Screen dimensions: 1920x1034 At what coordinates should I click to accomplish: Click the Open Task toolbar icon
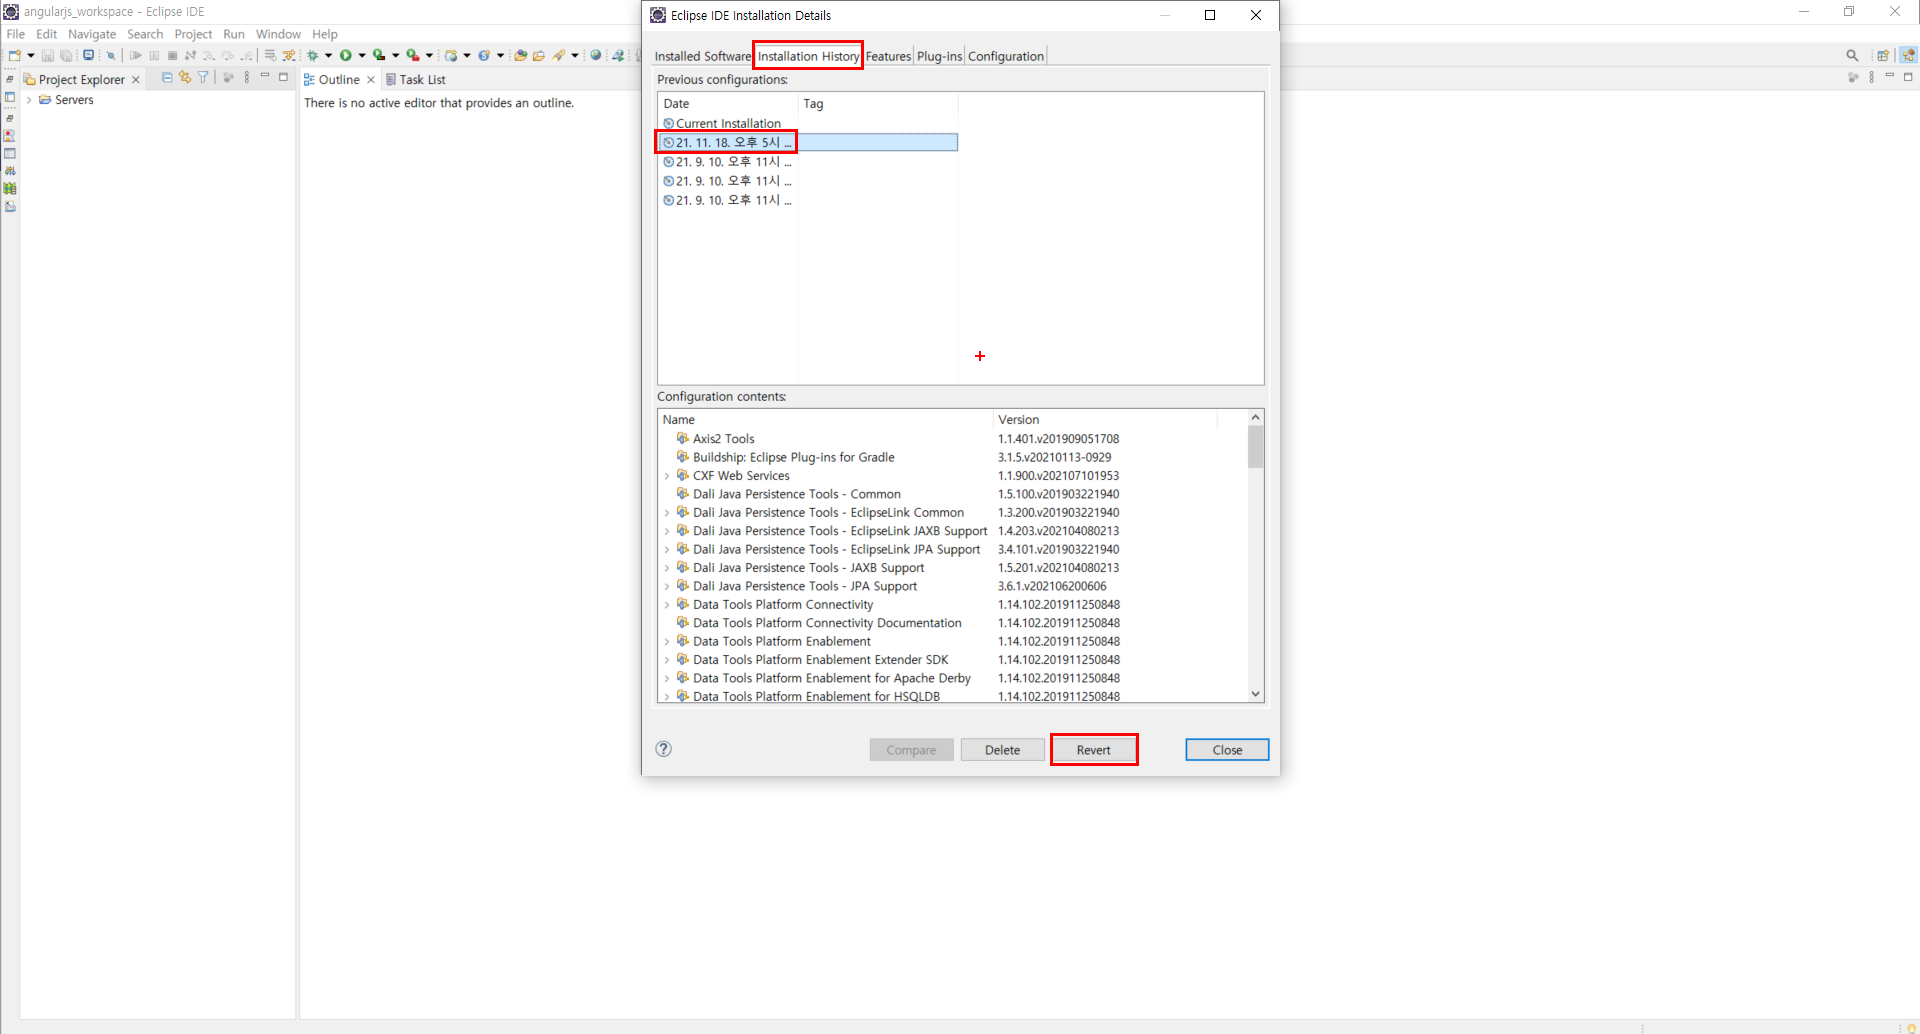pyautogui.click(x=539, y=55)
